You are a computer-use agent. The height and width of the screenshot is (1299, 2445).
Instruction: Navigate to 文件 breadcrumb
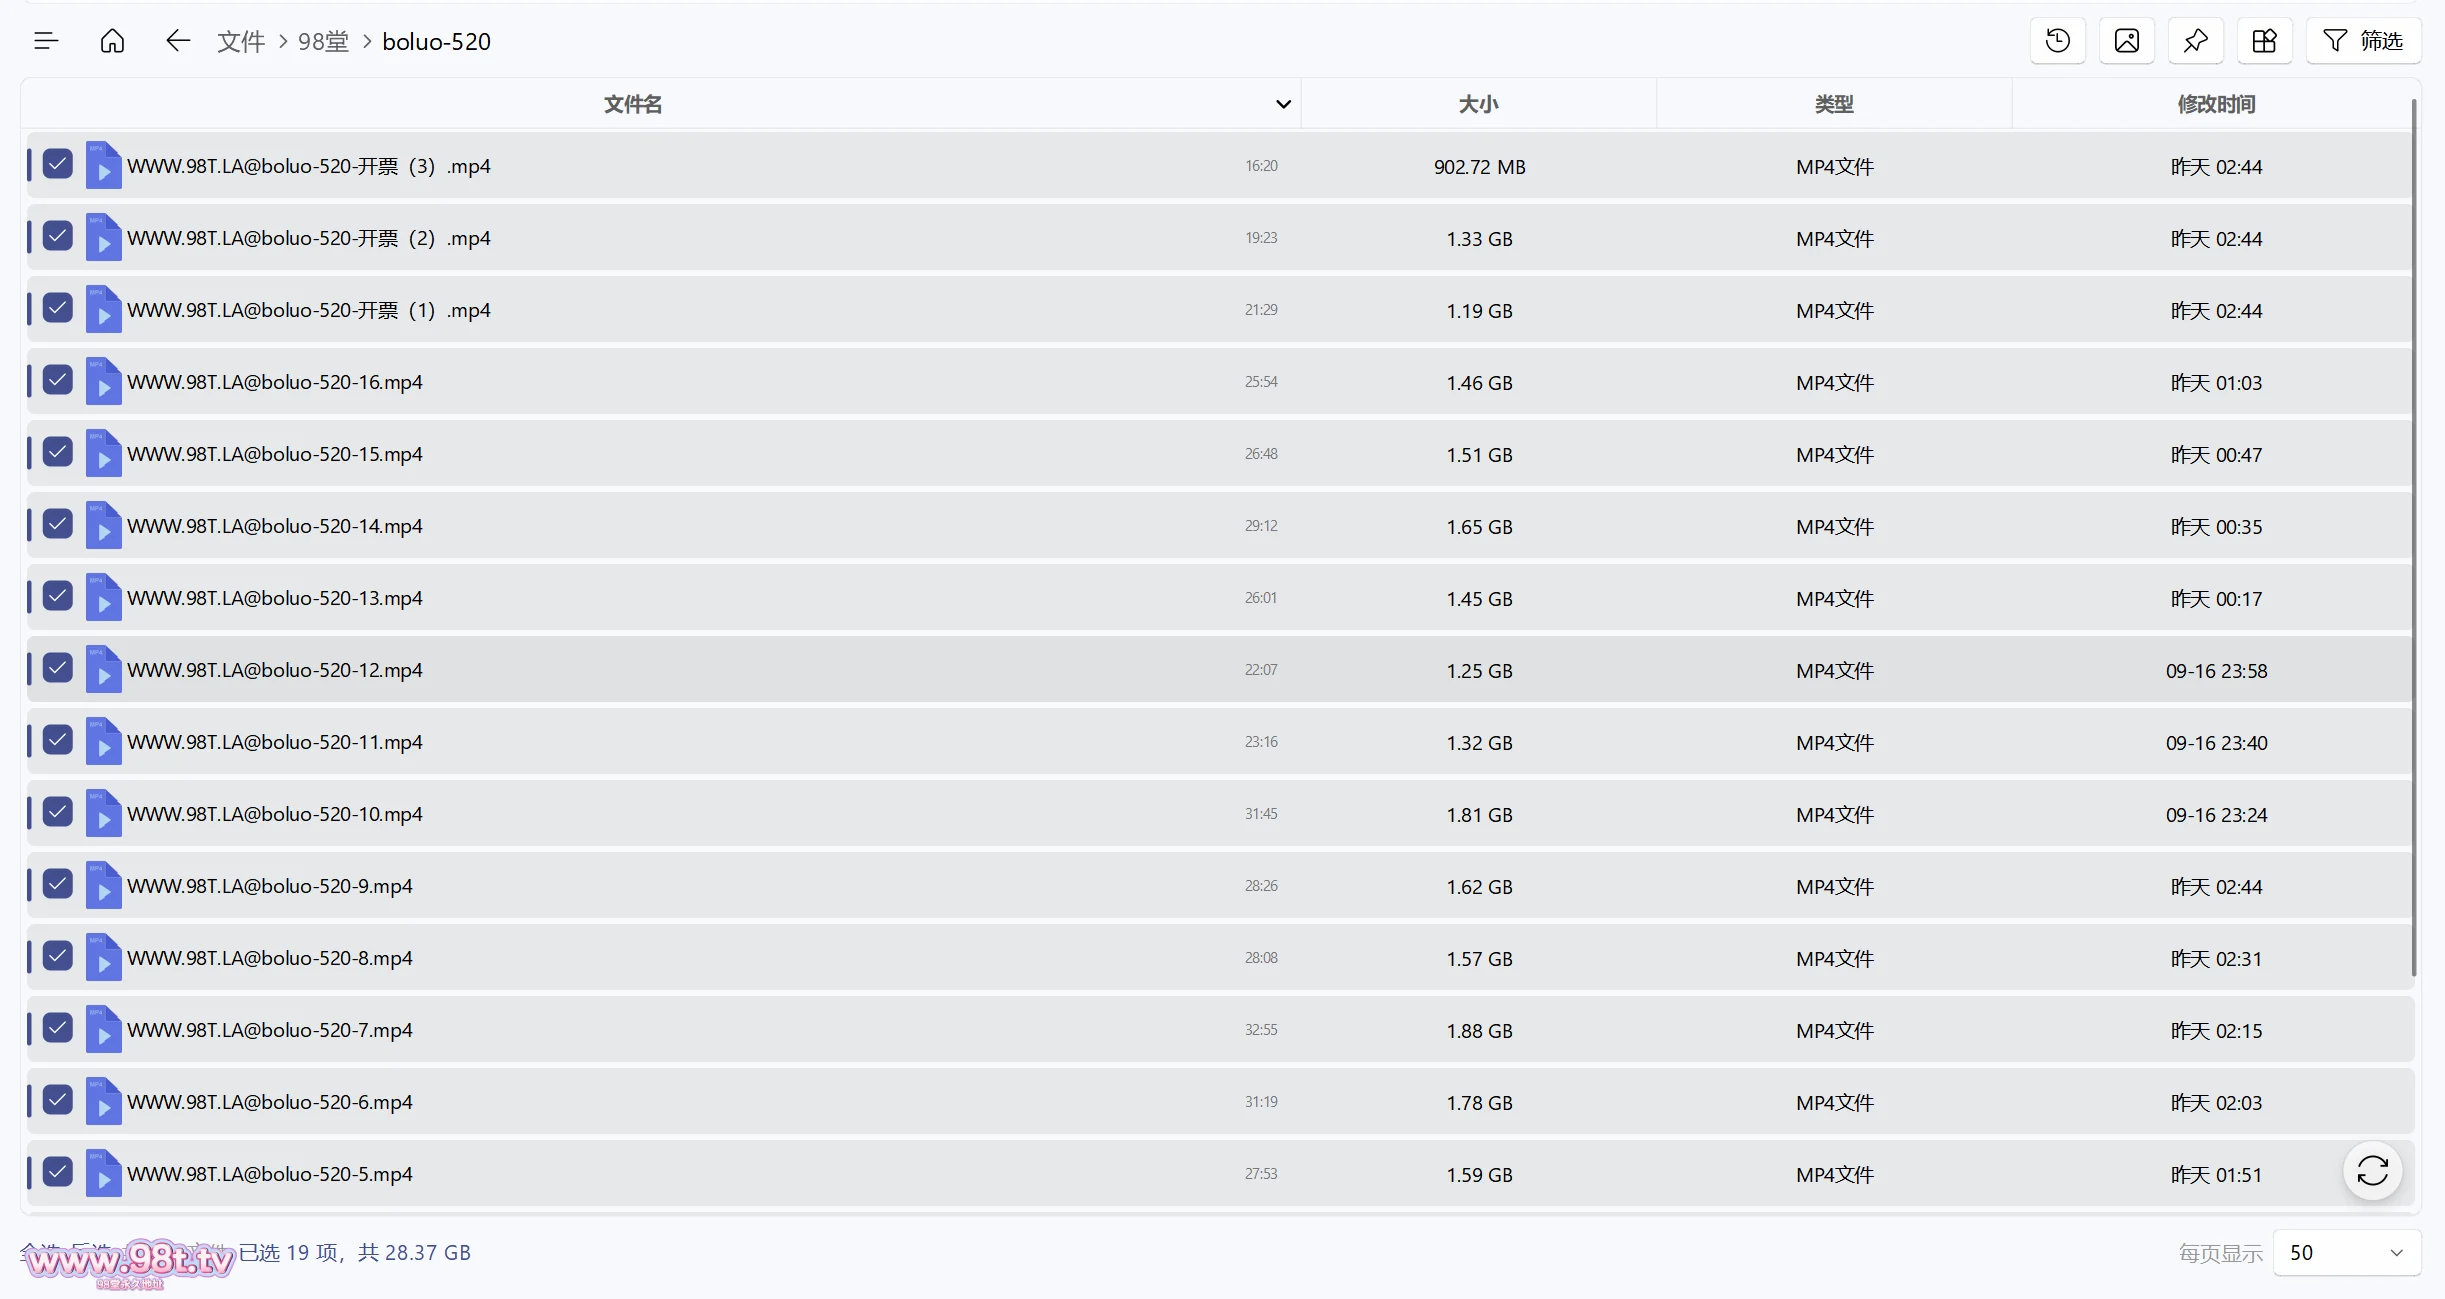(241, 42)
